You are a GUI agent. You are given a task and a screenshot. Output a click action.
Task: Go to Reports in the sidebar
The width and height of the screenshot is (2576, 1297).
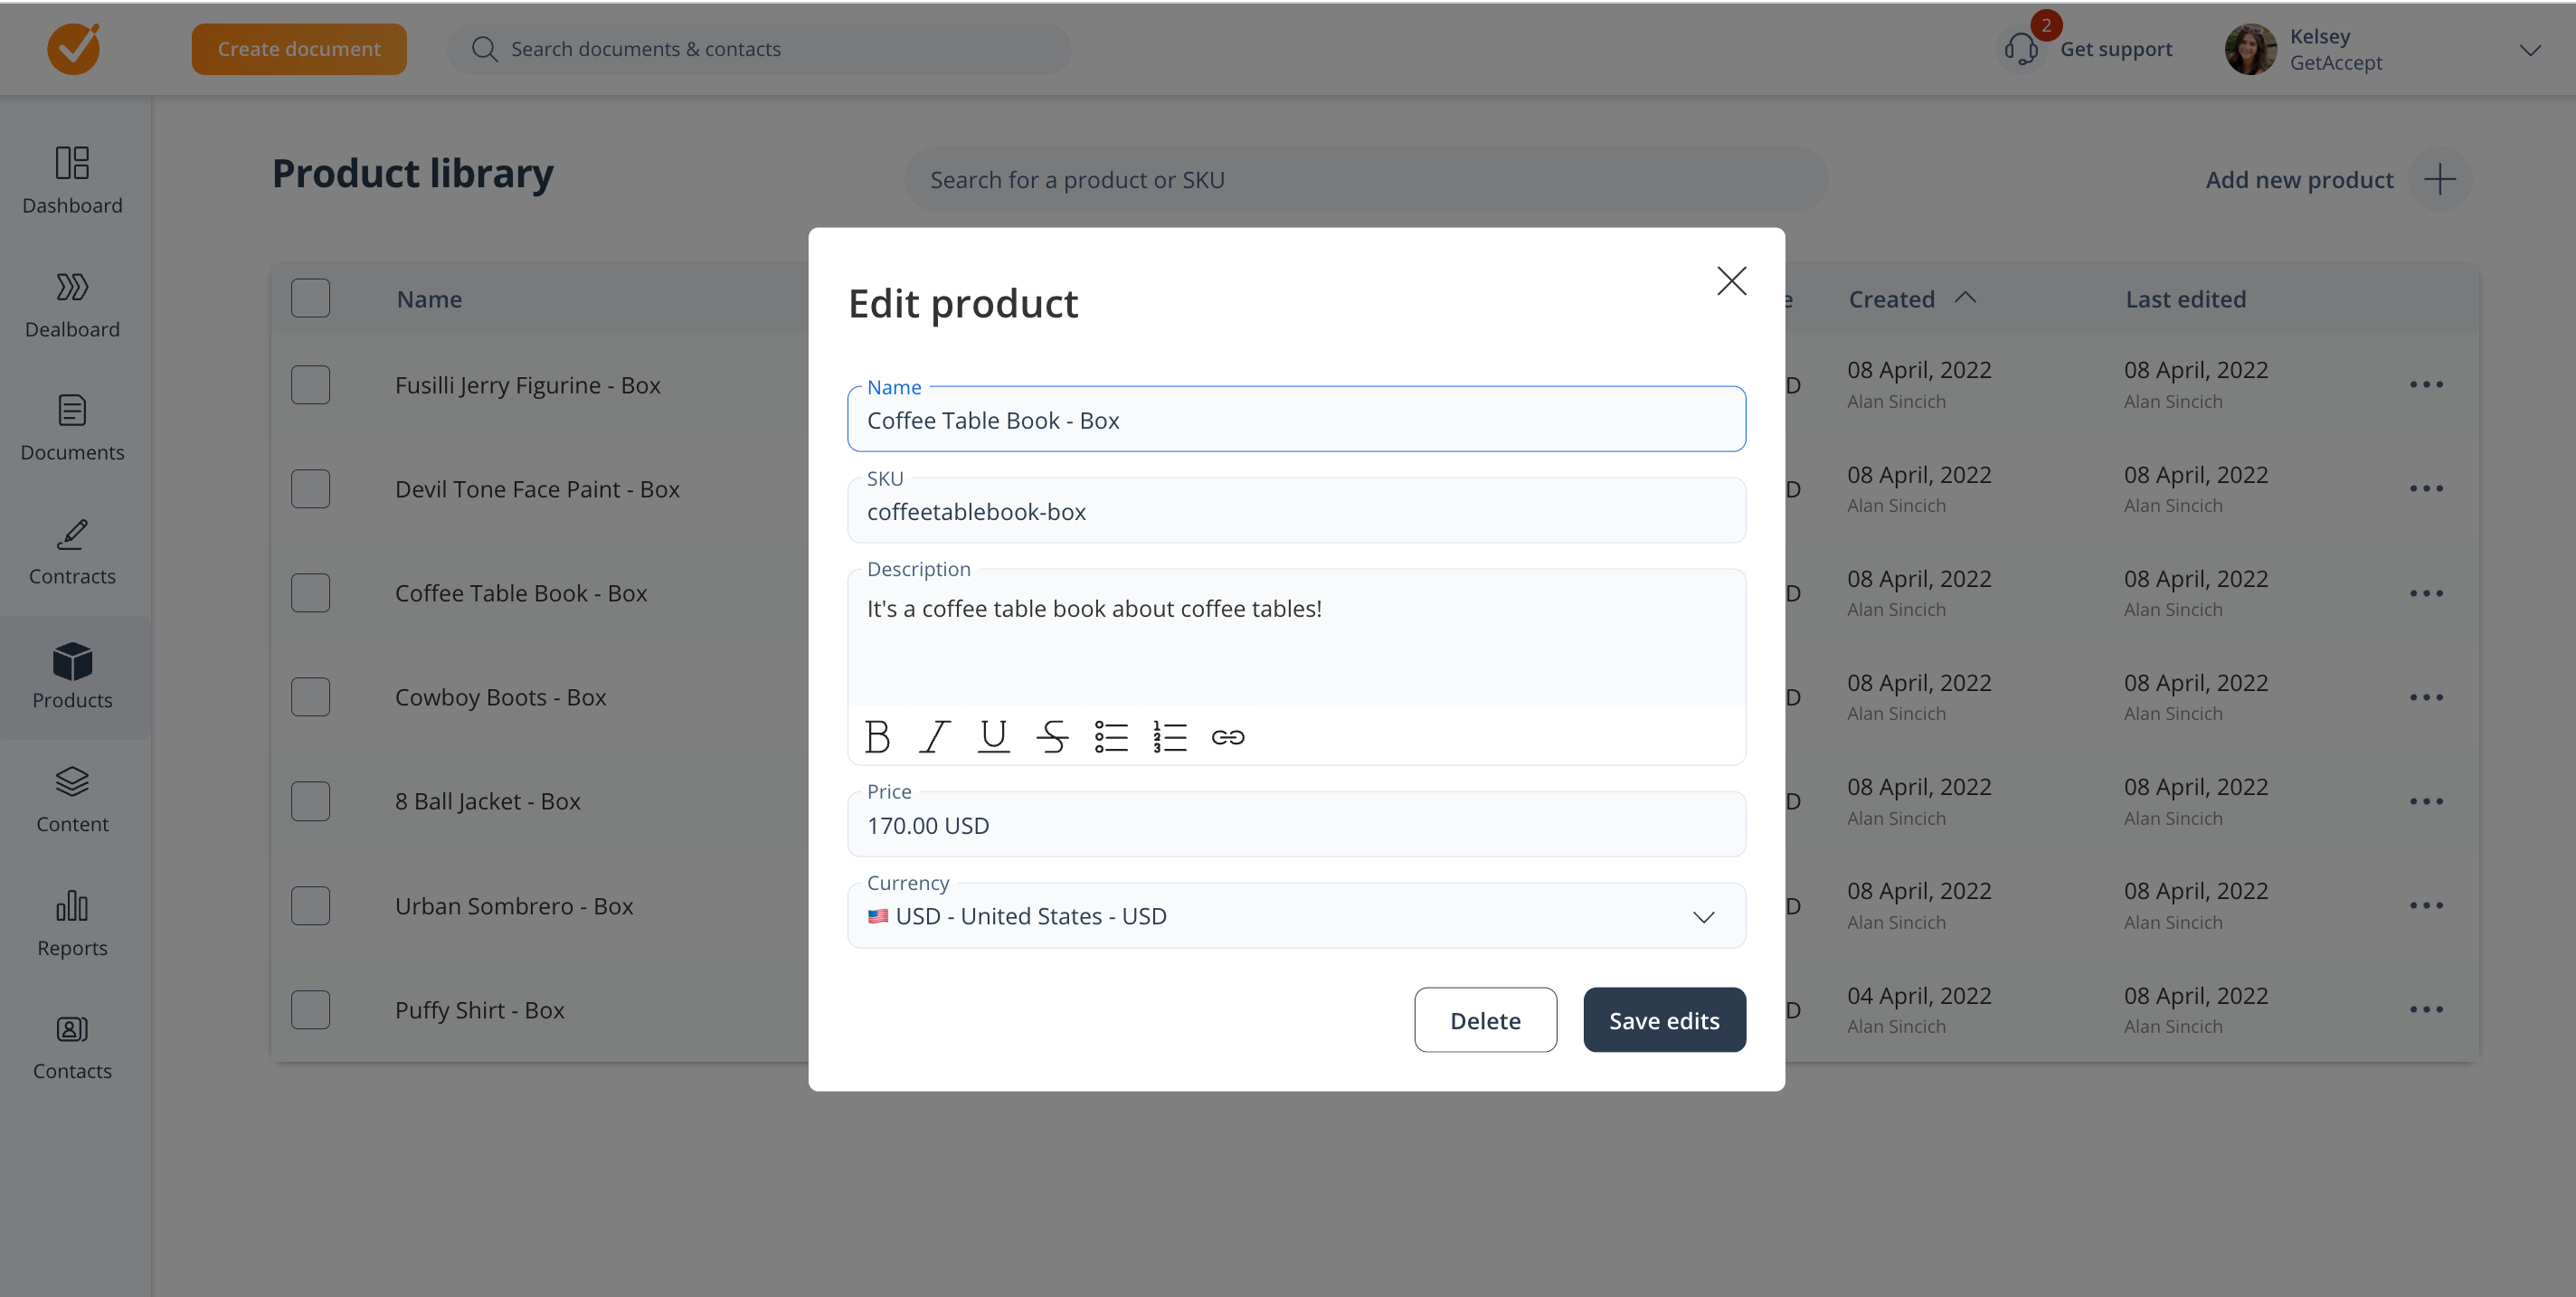(72, 923)
